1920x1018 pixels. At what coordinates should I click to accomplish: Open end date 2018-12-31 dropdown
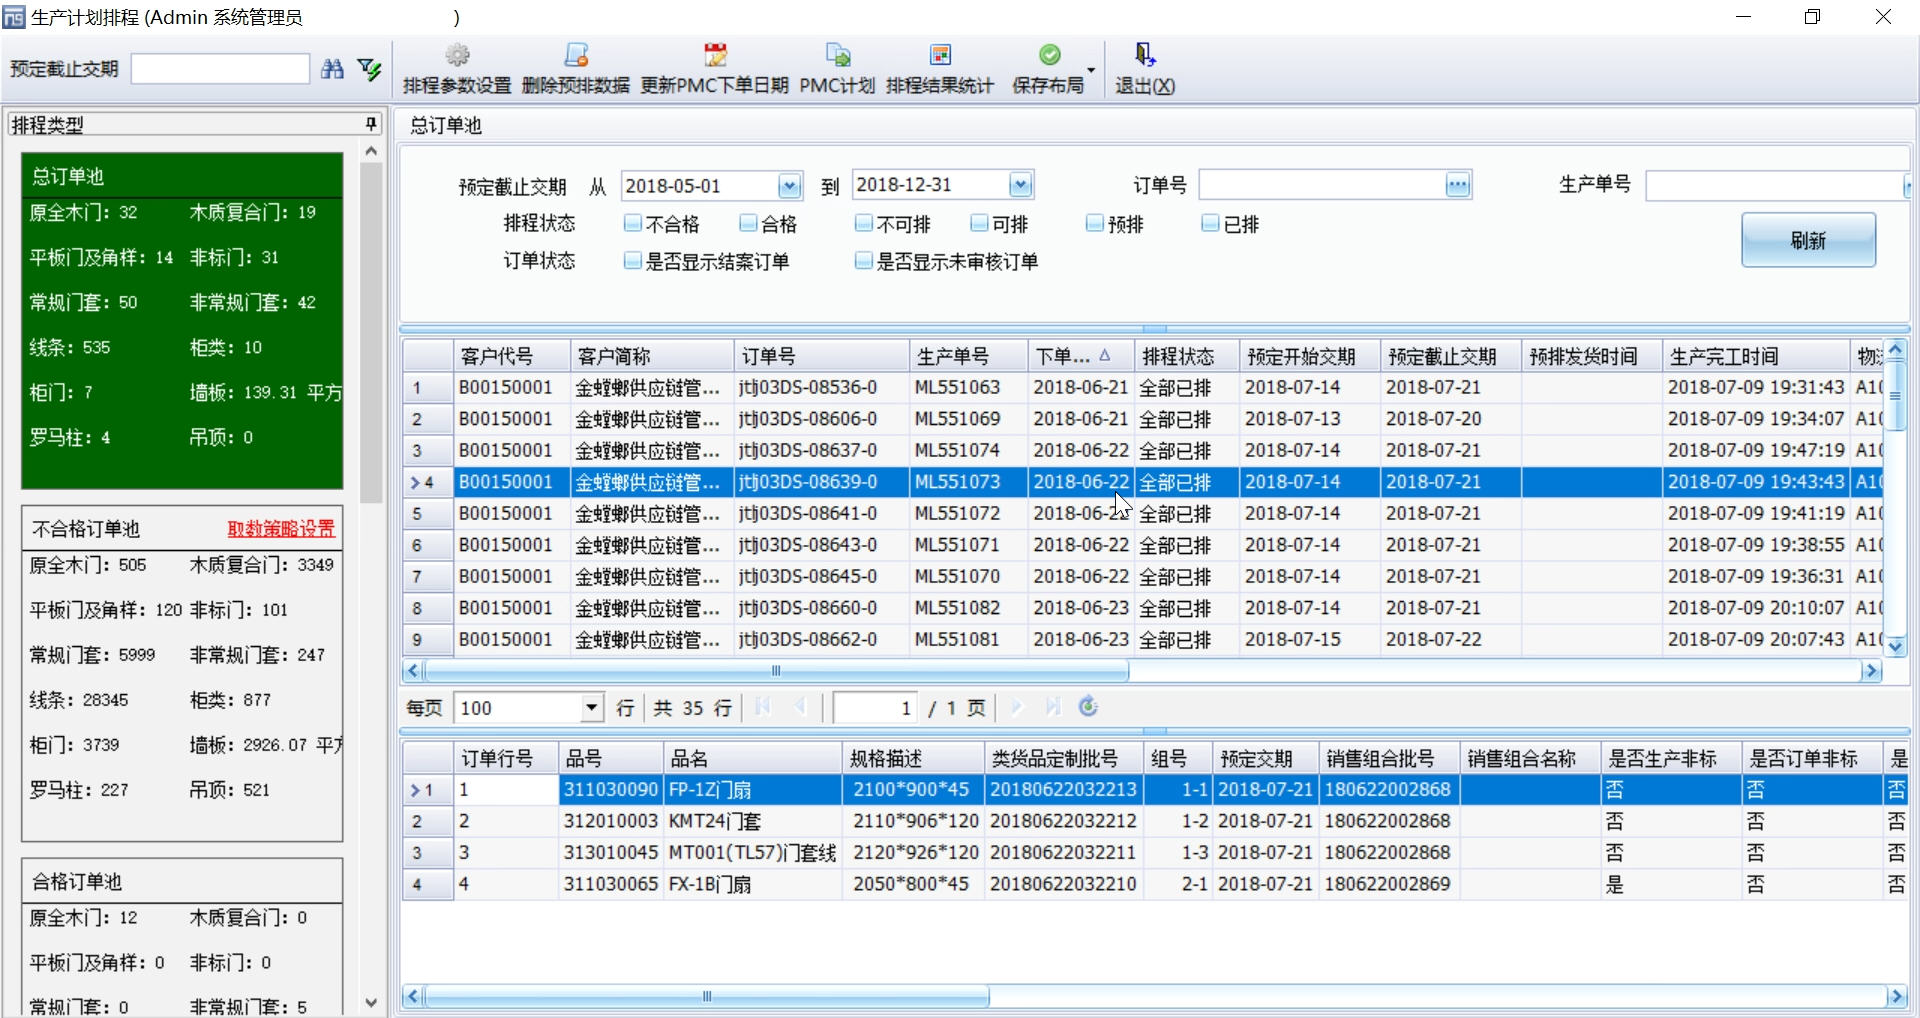pos(1020,185)
